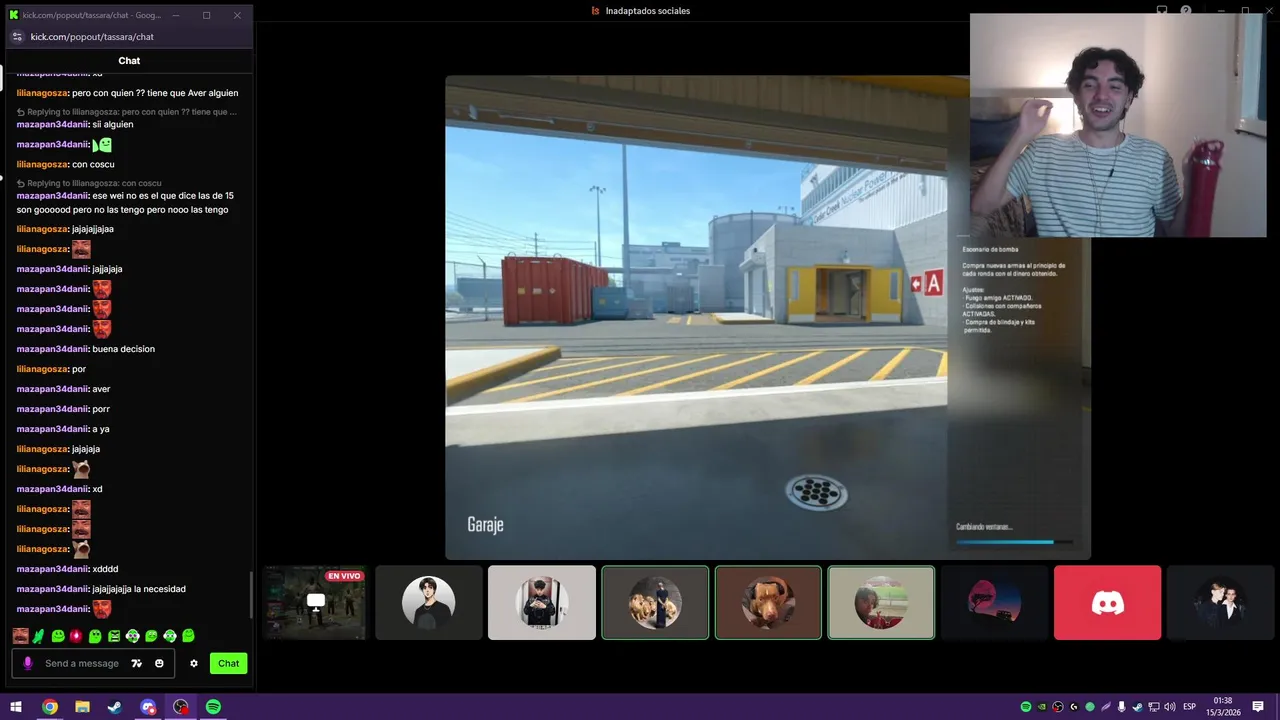Open volume control in system tray
1280x720 pixels.
tap(1169, 707)
